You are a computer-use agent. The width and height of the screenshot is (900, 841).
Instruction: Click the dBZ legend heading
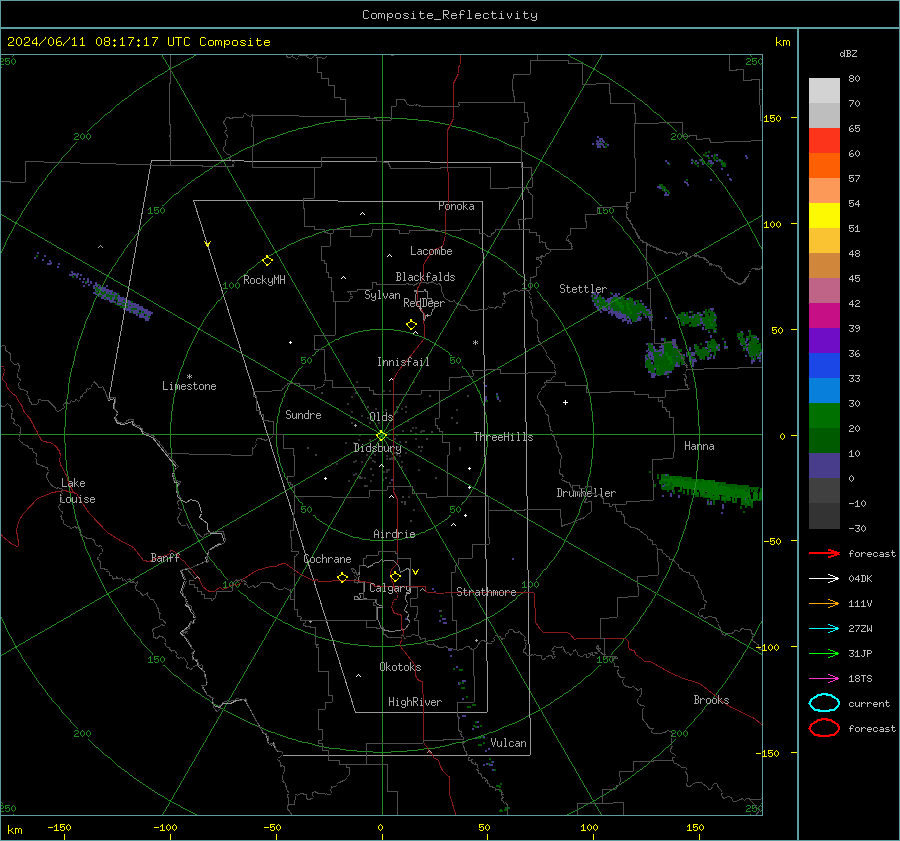click(x=848, y=54)
